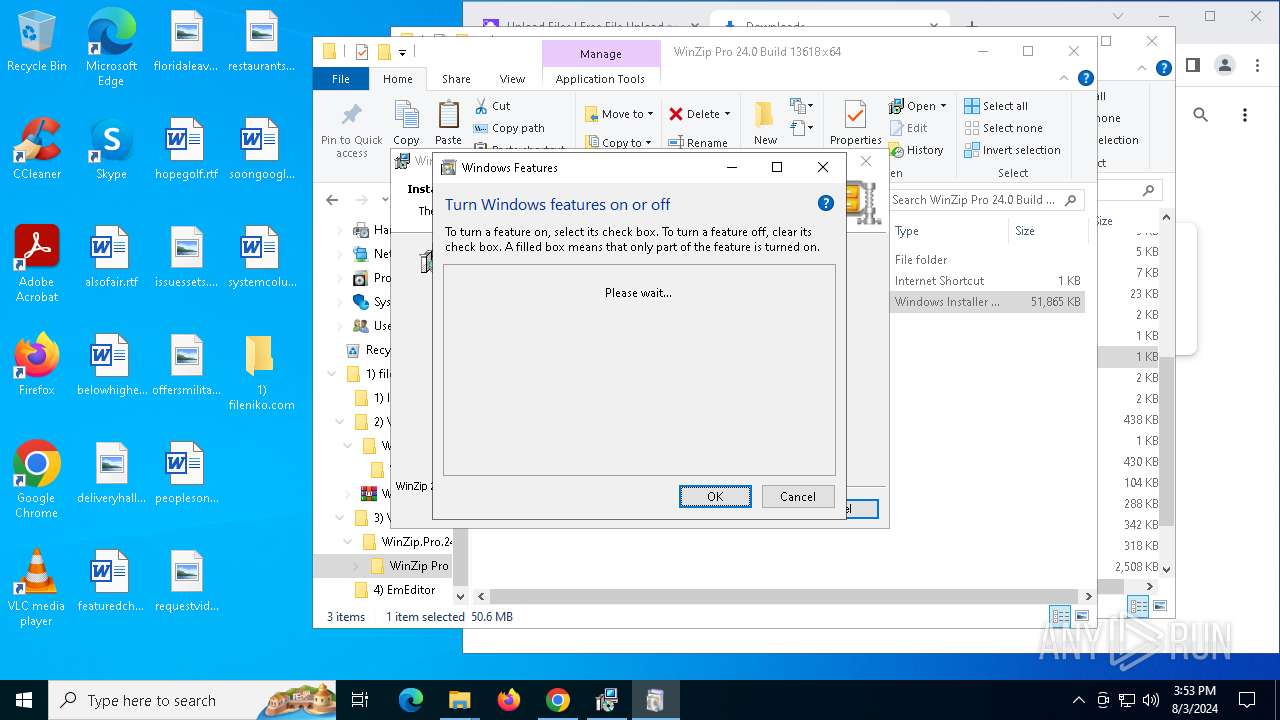Click the horizontal scrollbar in file list
Viewport: 1280px width, 720px height.
point(783,596)
